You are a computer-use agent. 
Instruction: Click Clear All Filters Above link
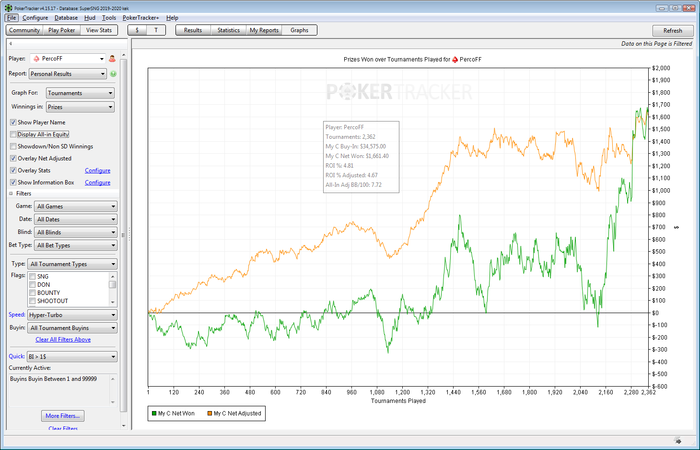click(63, 340)
